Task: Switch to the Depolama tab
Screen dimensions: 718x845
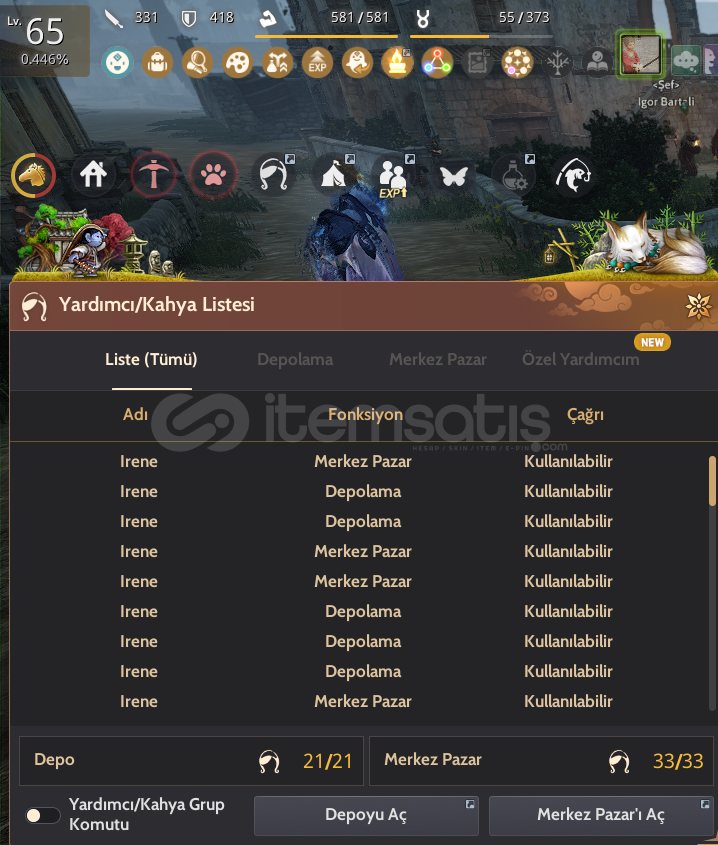Action: (x=295, y=359)
